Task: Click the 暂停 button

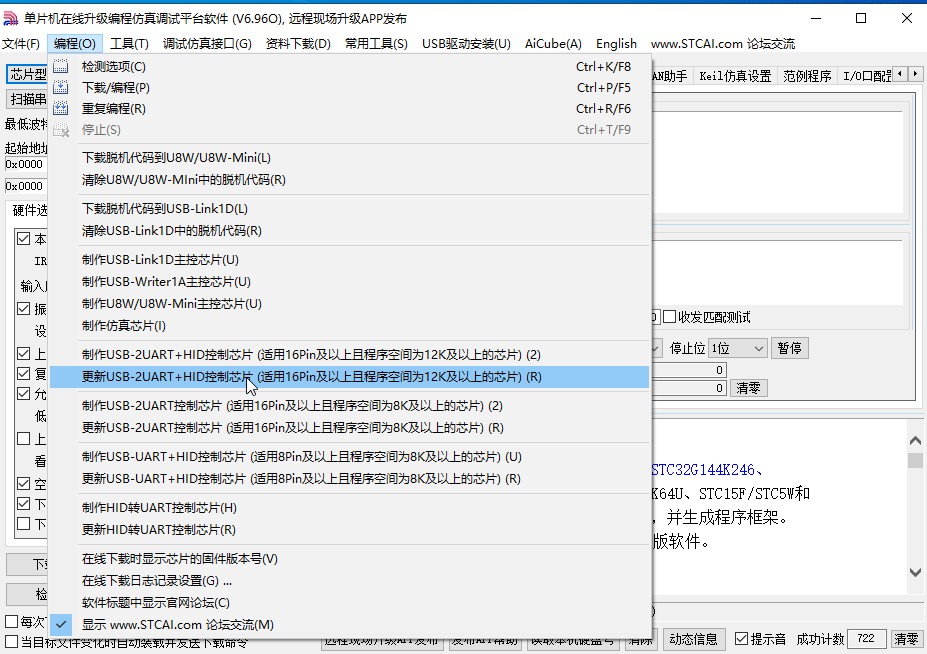Action: (x=789, y=348)
